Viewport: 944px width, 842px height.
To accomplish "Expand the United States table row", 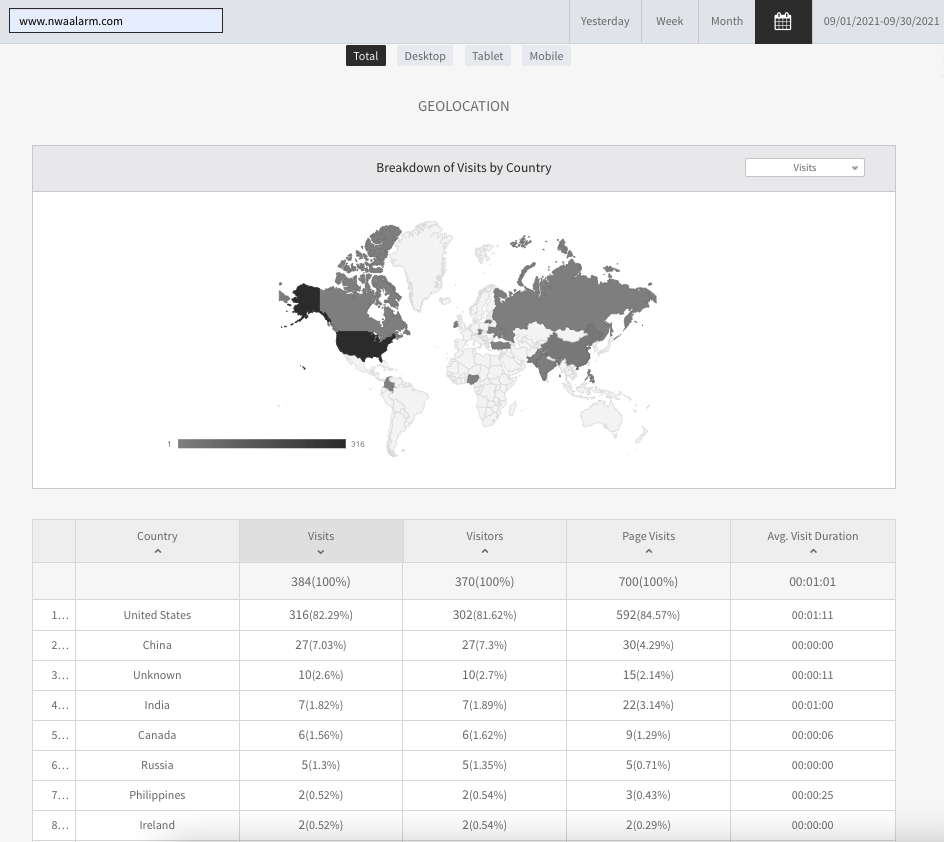I will 54,615.
